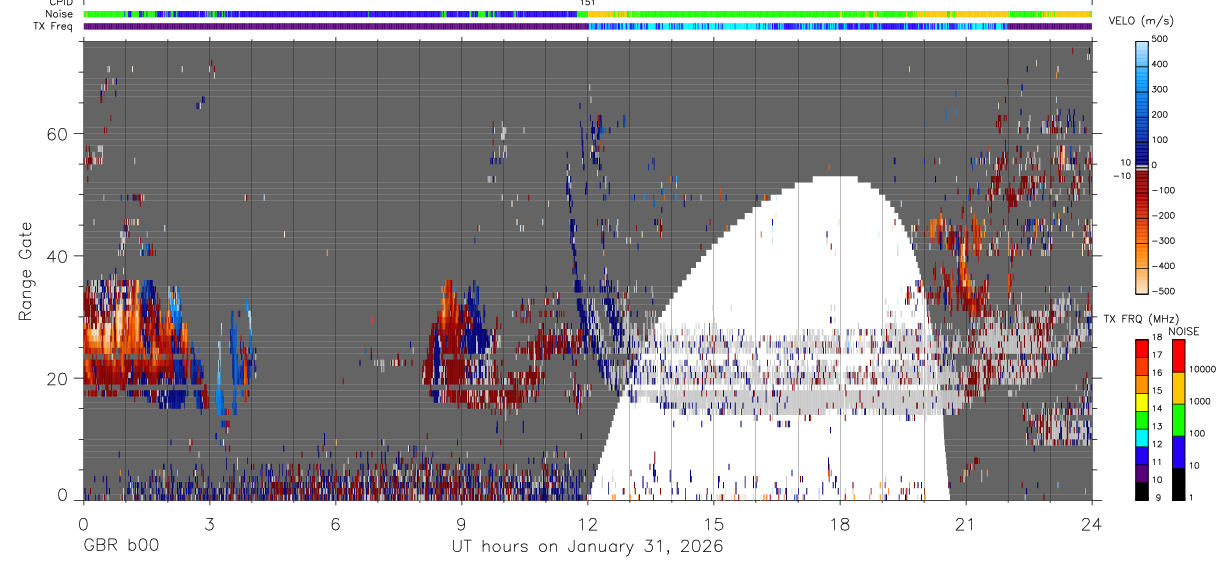Viewport: 1228px width, 567px height.
Task: Click the purple segment of the TX FRQ color bar
Action: tap(1142, 473)
